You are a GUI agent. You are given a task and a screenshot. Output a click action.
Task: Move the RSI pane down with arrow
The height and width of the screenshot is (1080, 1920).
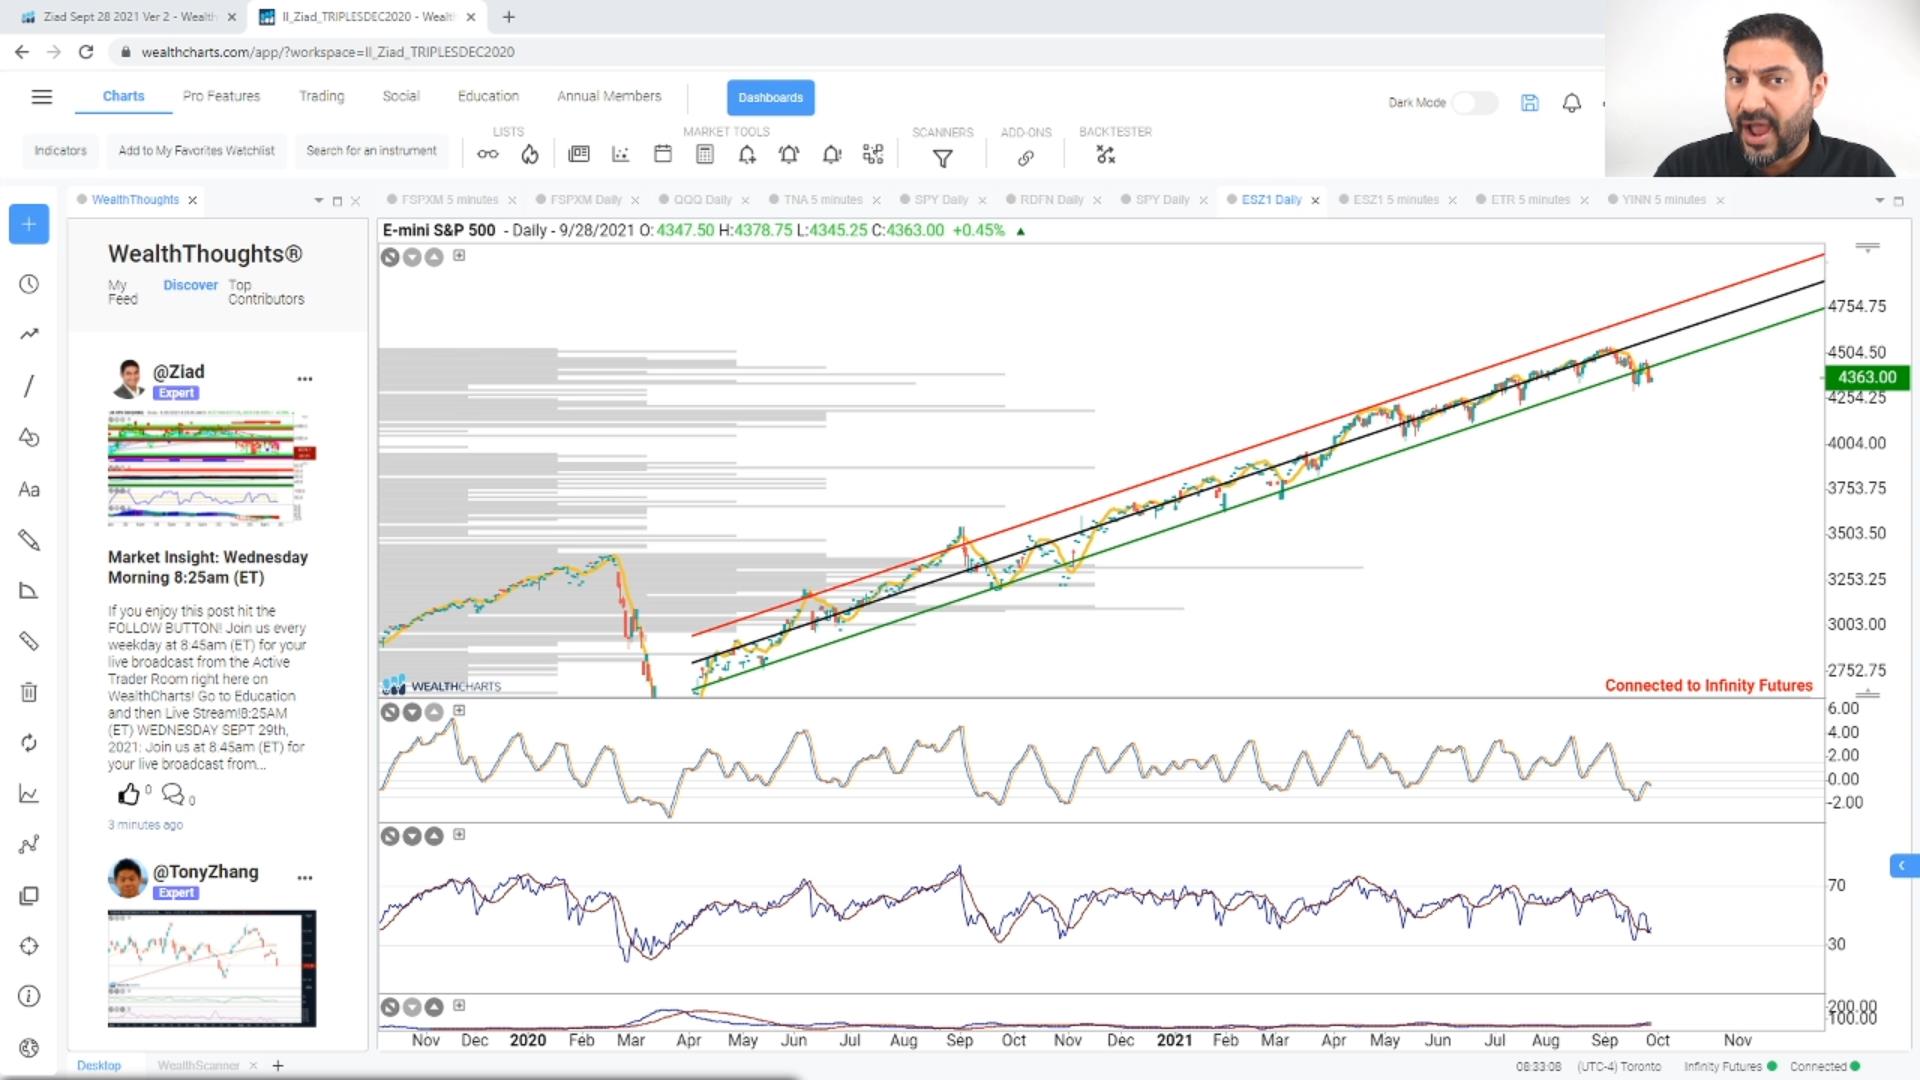click(412, 836)
